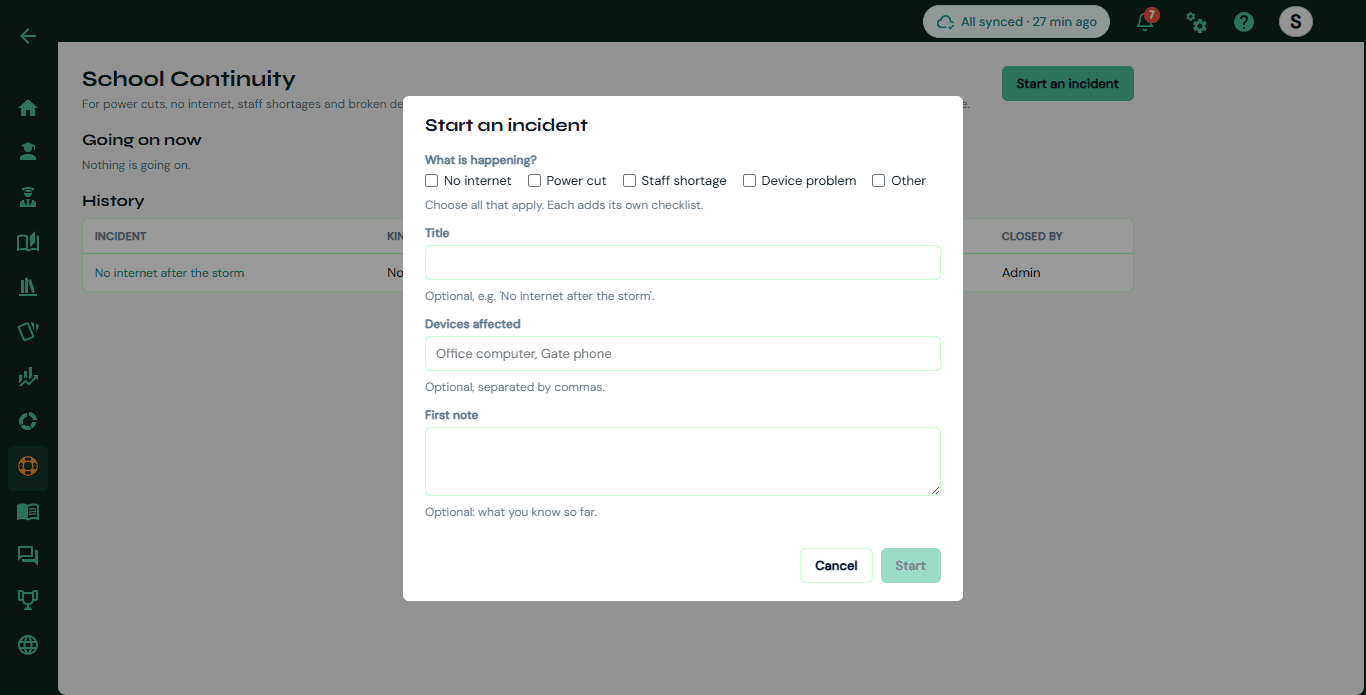1366x695 pixels.
Task: Open the chat messages icon in sidebar
Action: [x=28, y=556]
